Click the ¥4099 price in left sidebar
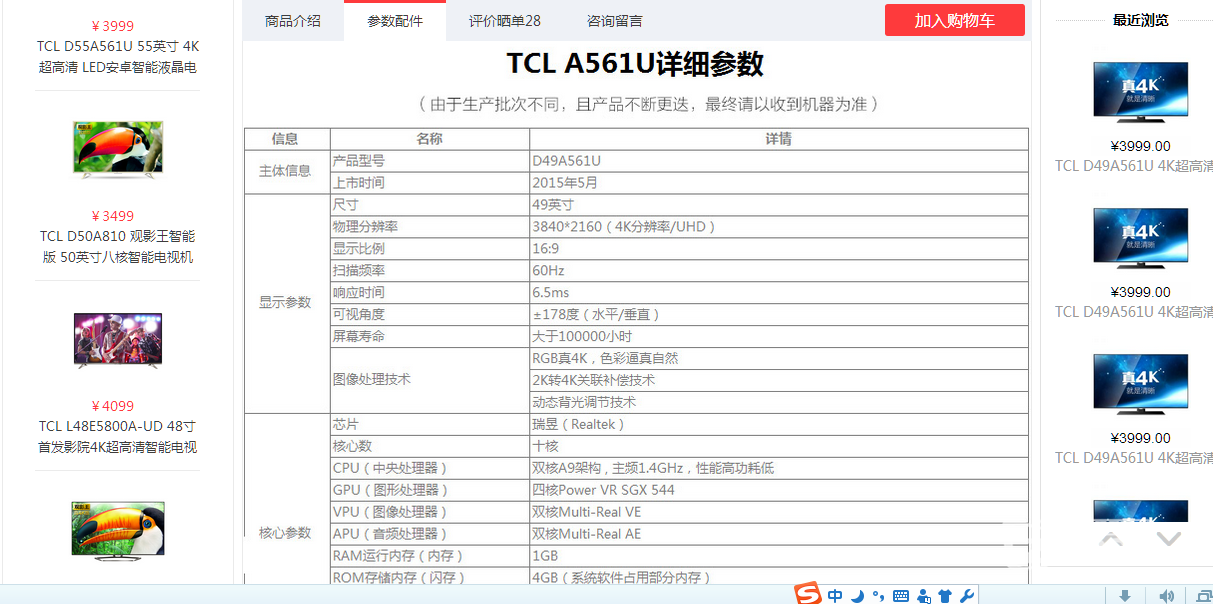The height and width of the screenshot is (604, 1213). [x=112, y=406]
